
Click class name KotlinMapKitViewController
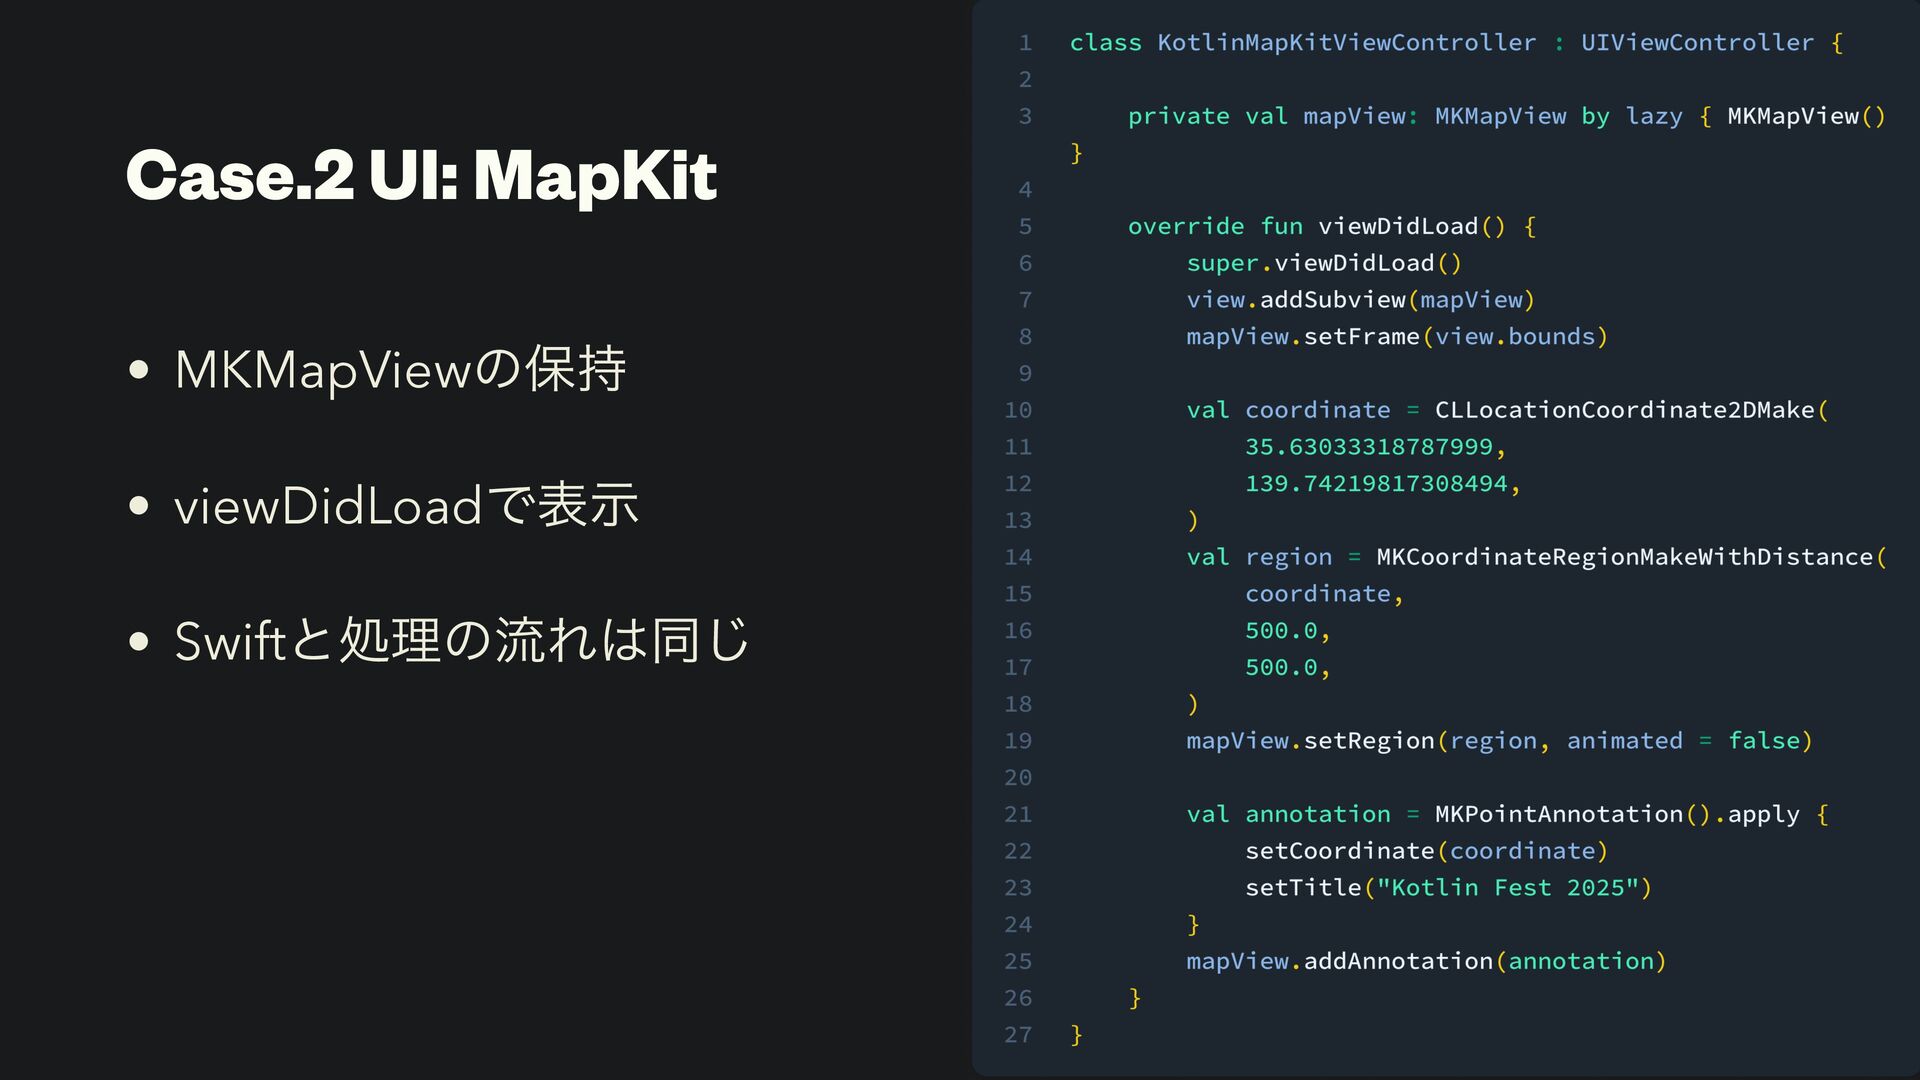1346,43
